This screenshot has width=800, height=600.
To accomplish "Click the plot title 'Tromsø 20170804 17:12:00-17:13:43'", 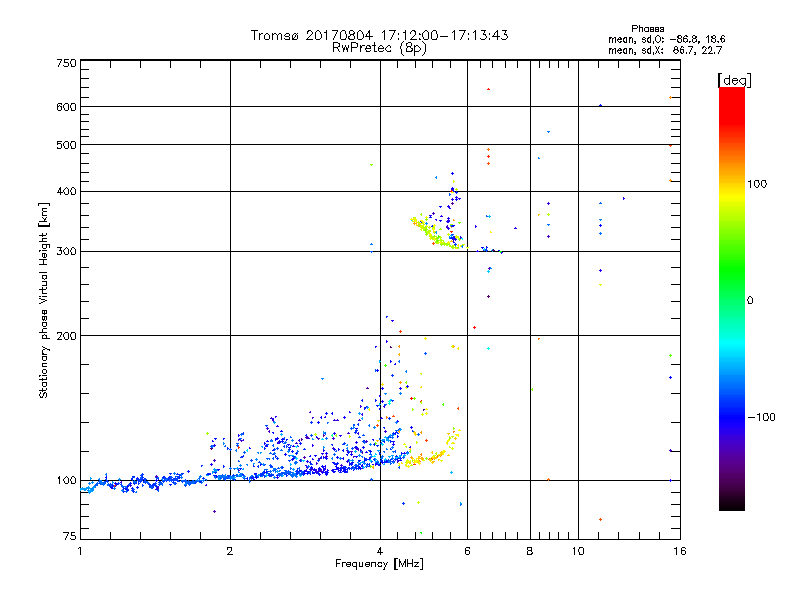I will tap(379, 35).
